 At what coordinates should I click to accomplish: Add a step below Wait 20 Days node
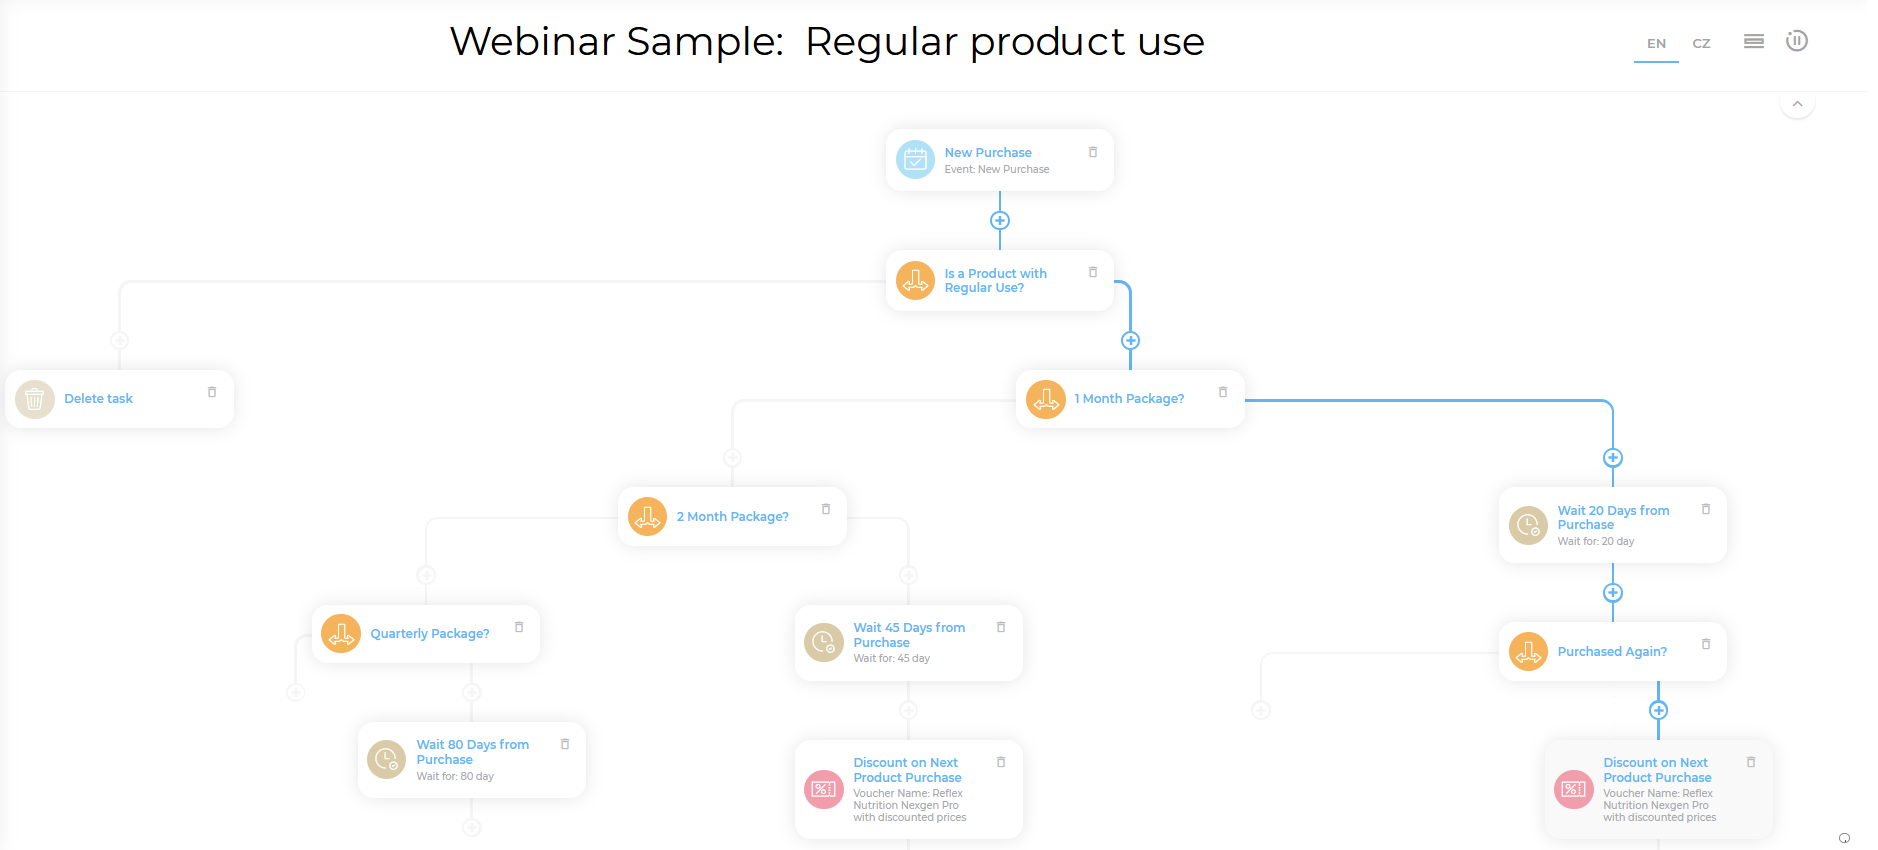tap(1613, 593)
